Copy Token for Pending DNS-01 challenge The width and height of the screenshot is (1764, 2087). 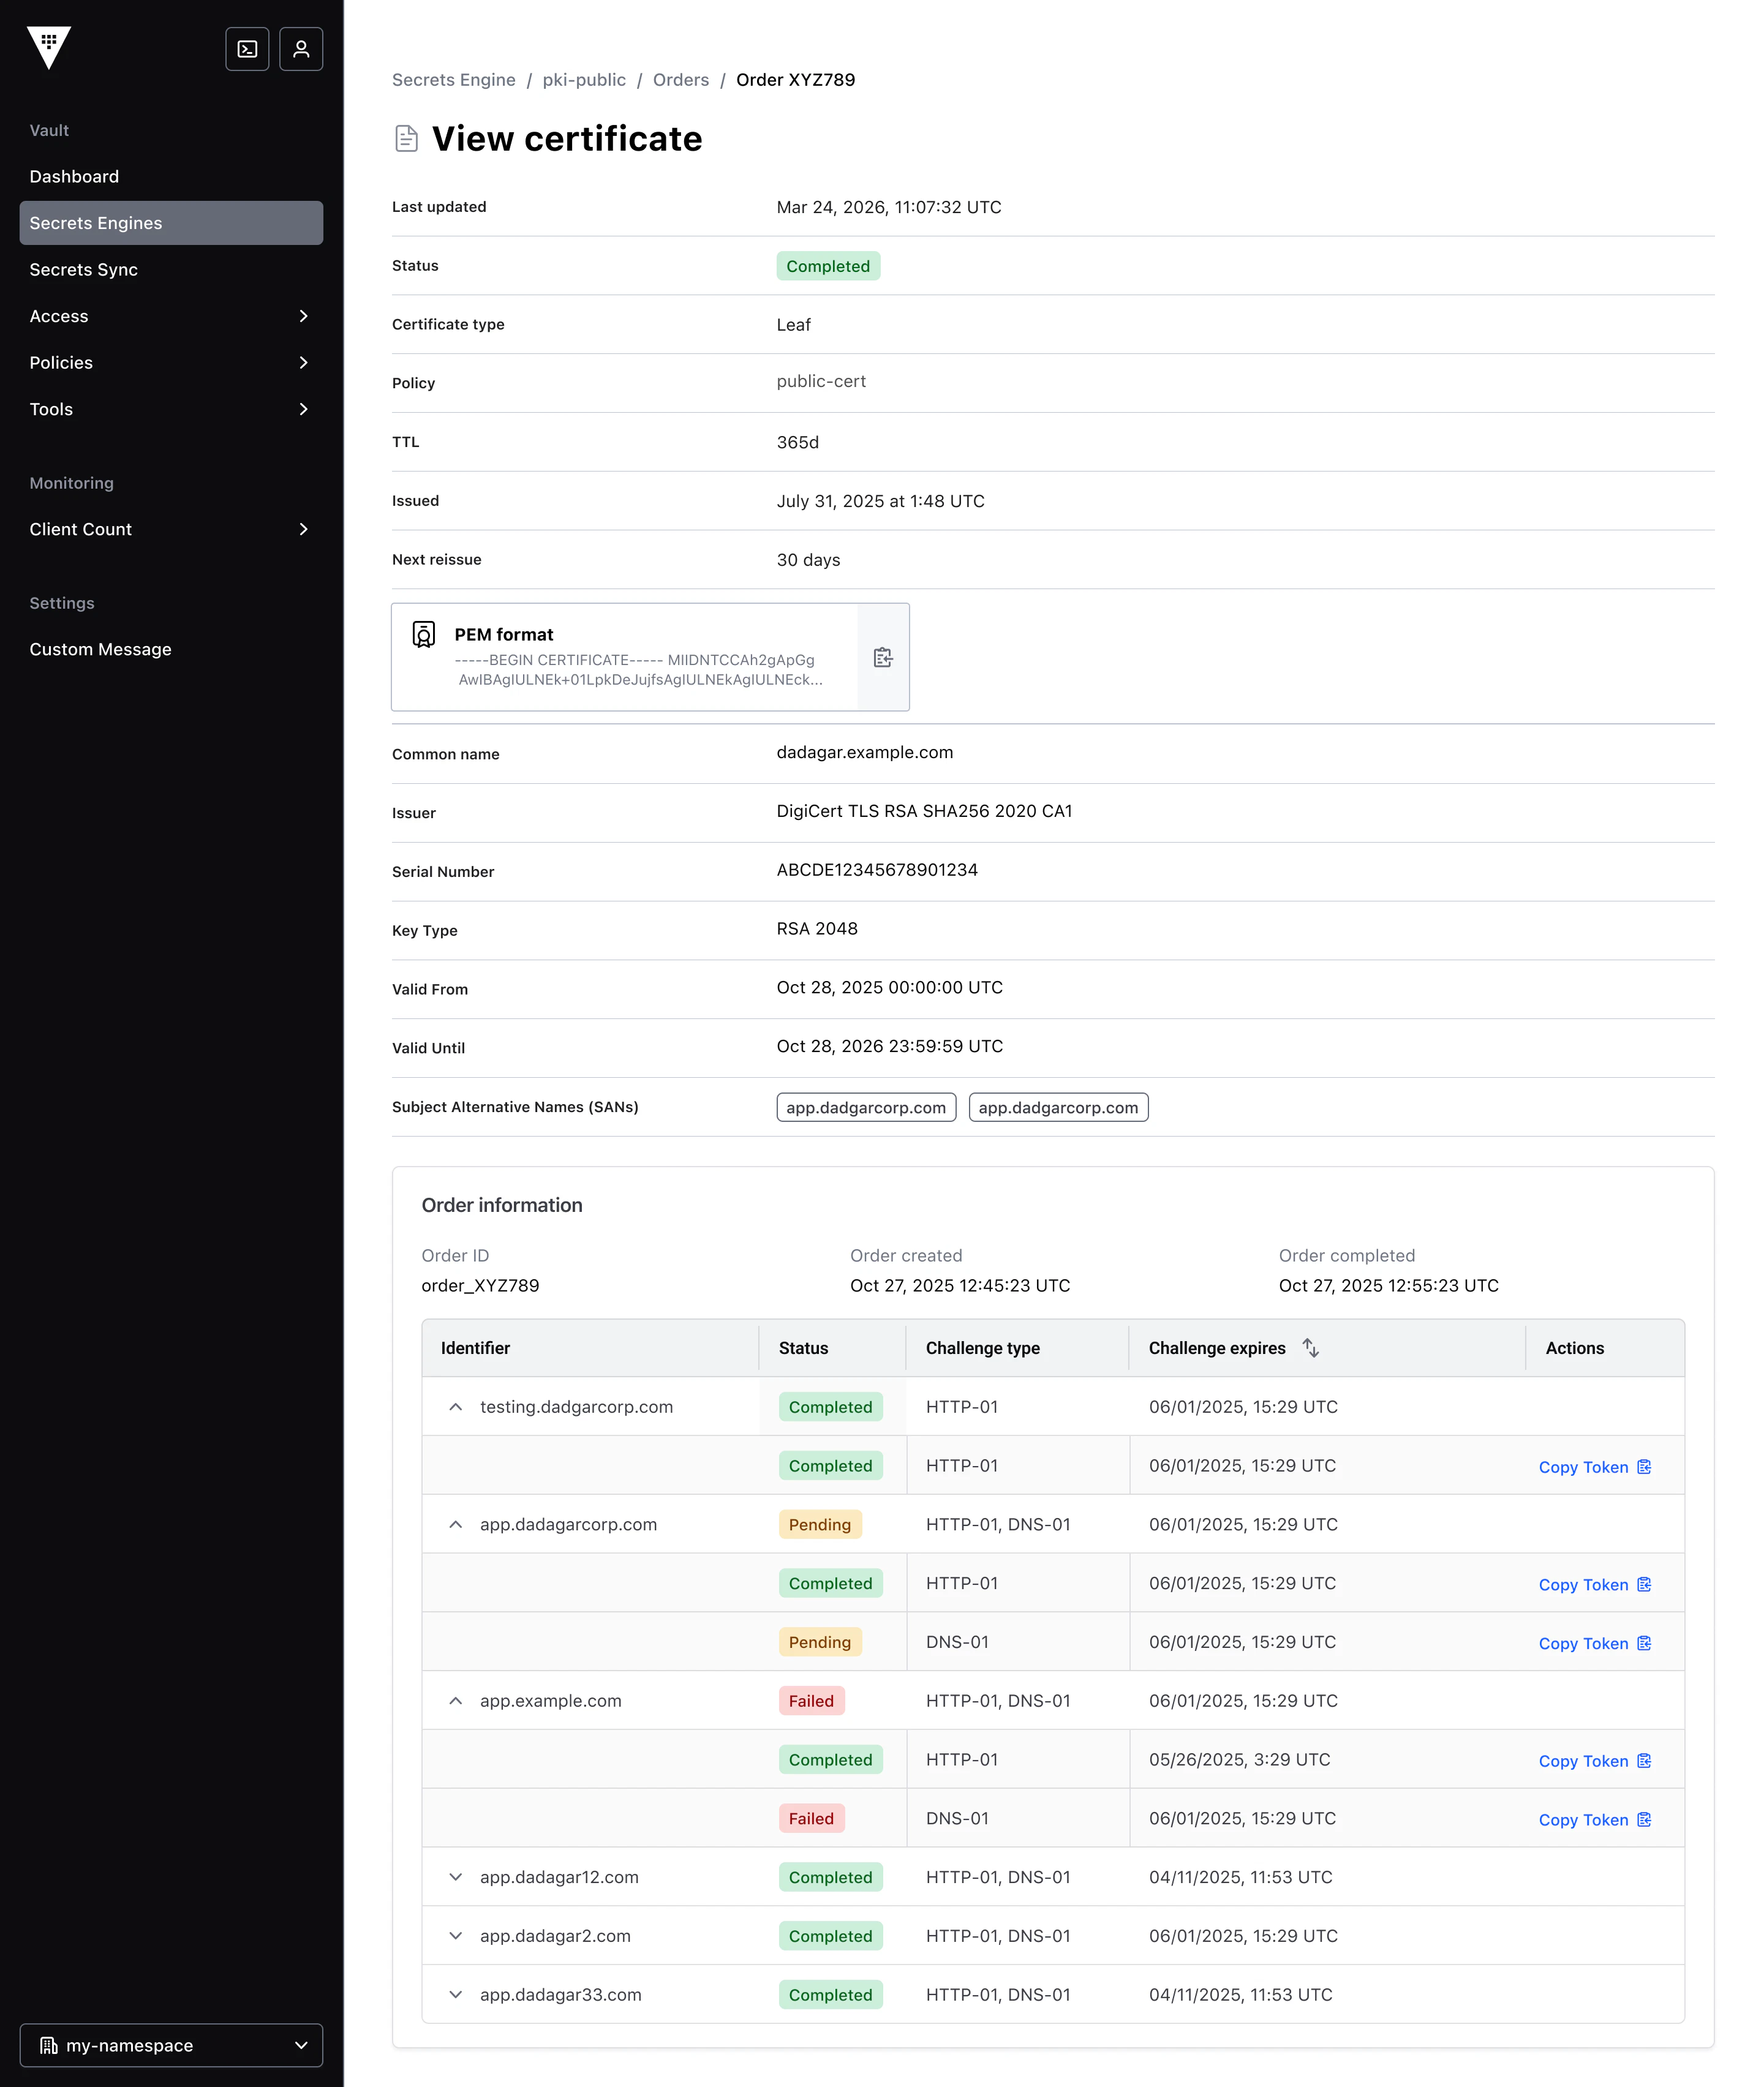(1595, 1643)
